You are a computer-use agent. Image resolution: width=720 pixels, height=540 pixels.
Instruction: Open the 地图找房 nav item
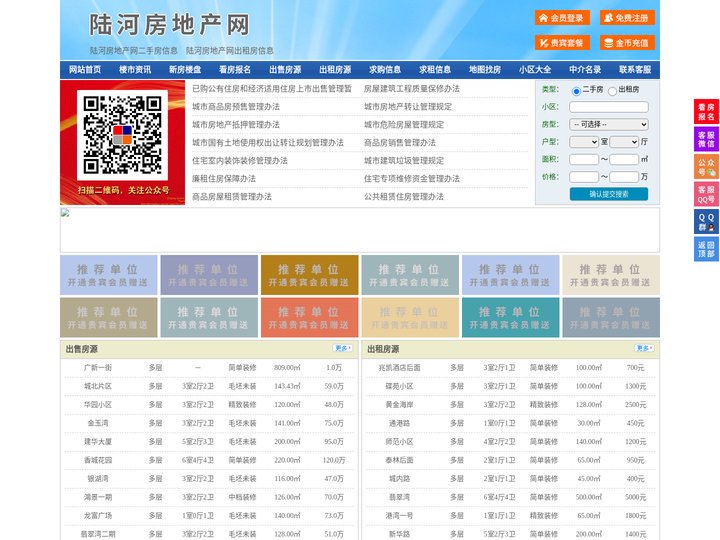tap(485, 70)
